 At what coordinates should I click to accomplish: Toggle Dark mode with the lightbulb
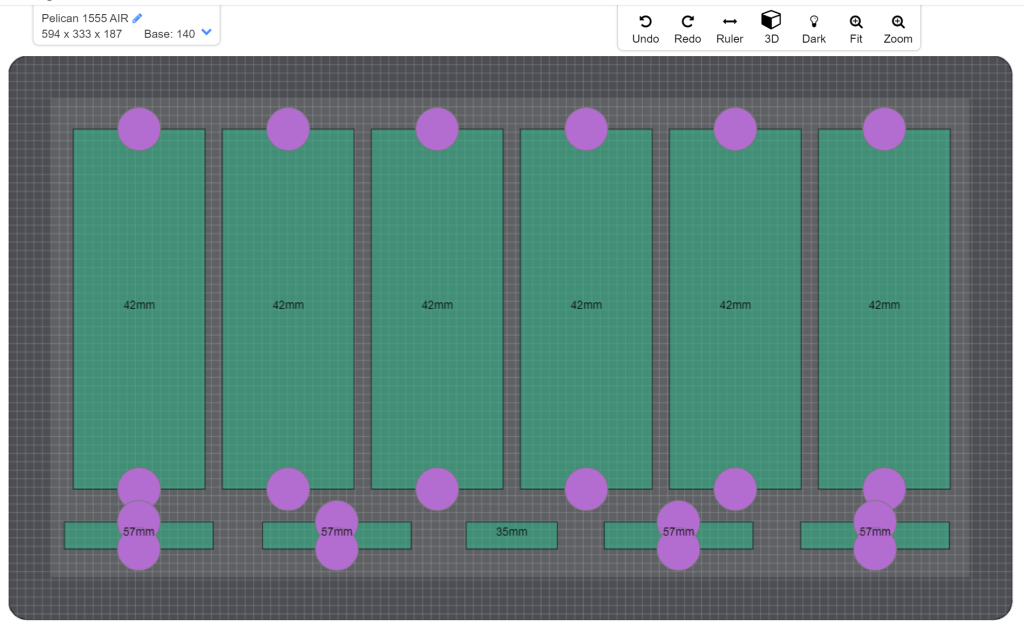(x=813, y=22)
